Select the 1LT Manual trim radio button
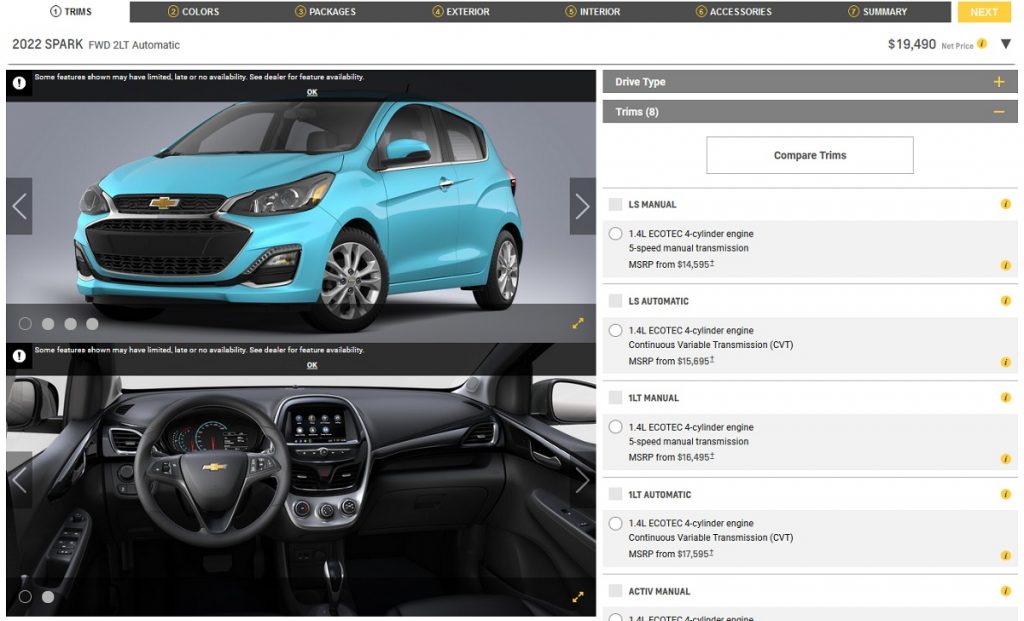1024x621 pixels. (615, 427)
